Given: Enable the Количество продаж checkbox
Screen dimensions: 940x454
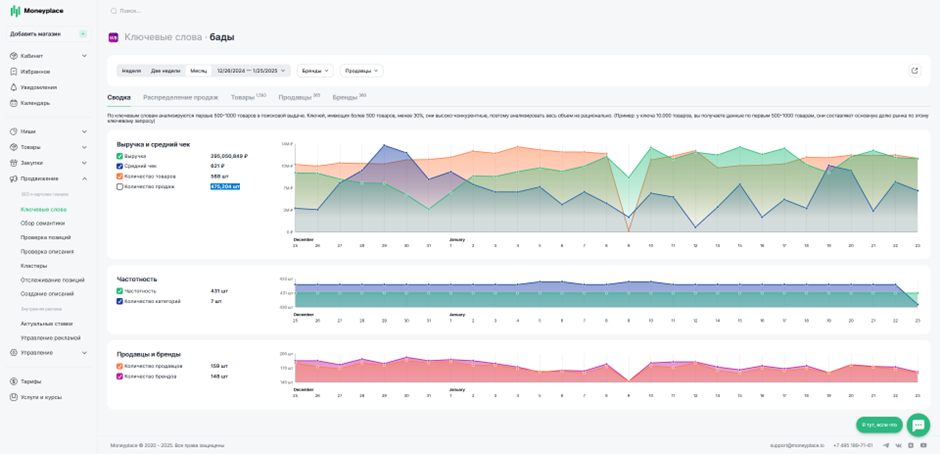Looking at the screenshot, I should pyautogui.click(x=120, y=187).
